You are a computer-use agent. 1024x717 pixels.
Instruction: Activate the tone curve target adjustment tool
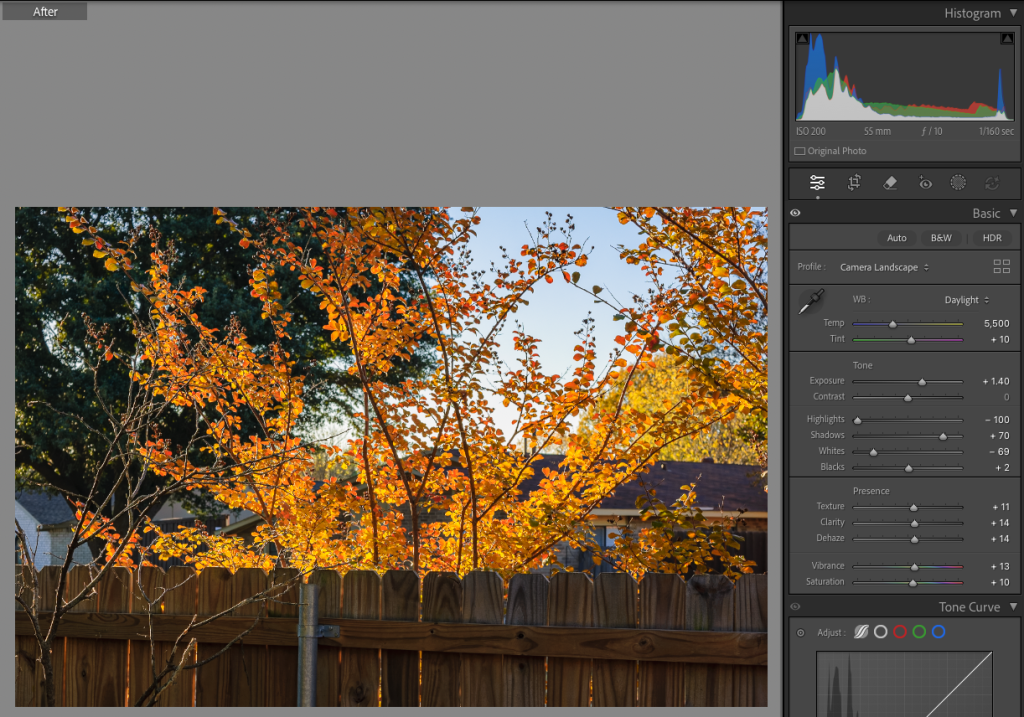(x=800, y=632)
